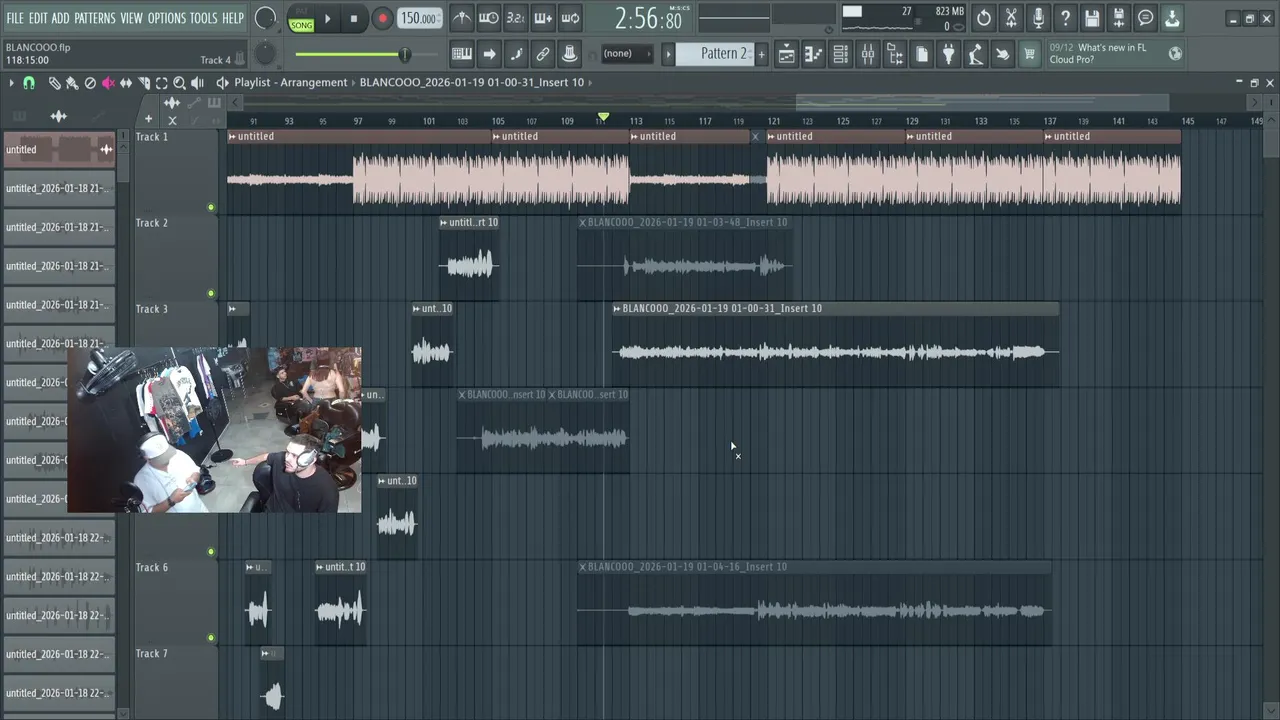Viewport: 1280px width, 720px height.
Task: Select the Paint brush tool
Action: click(72, 83)
